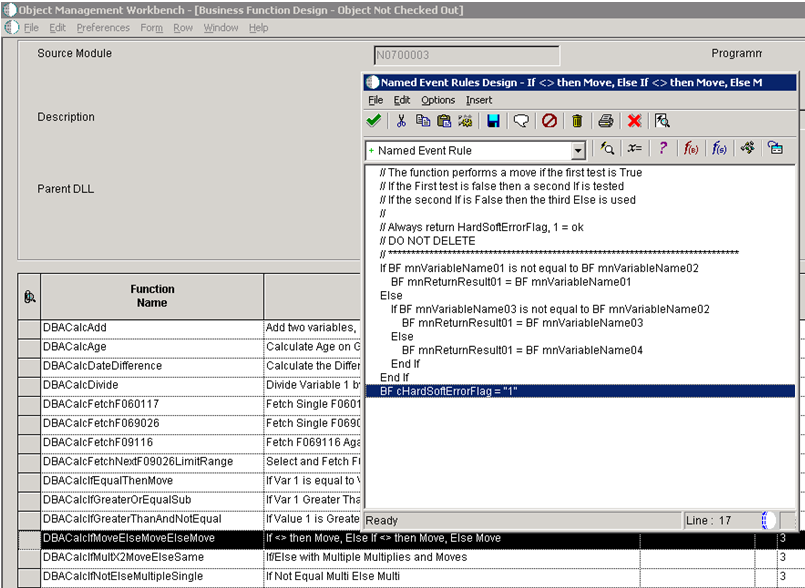Click 'If Not Equal Multi Else Multi' description
The image size is (805, 588).
pyautogui.click(x=333, y=577)
